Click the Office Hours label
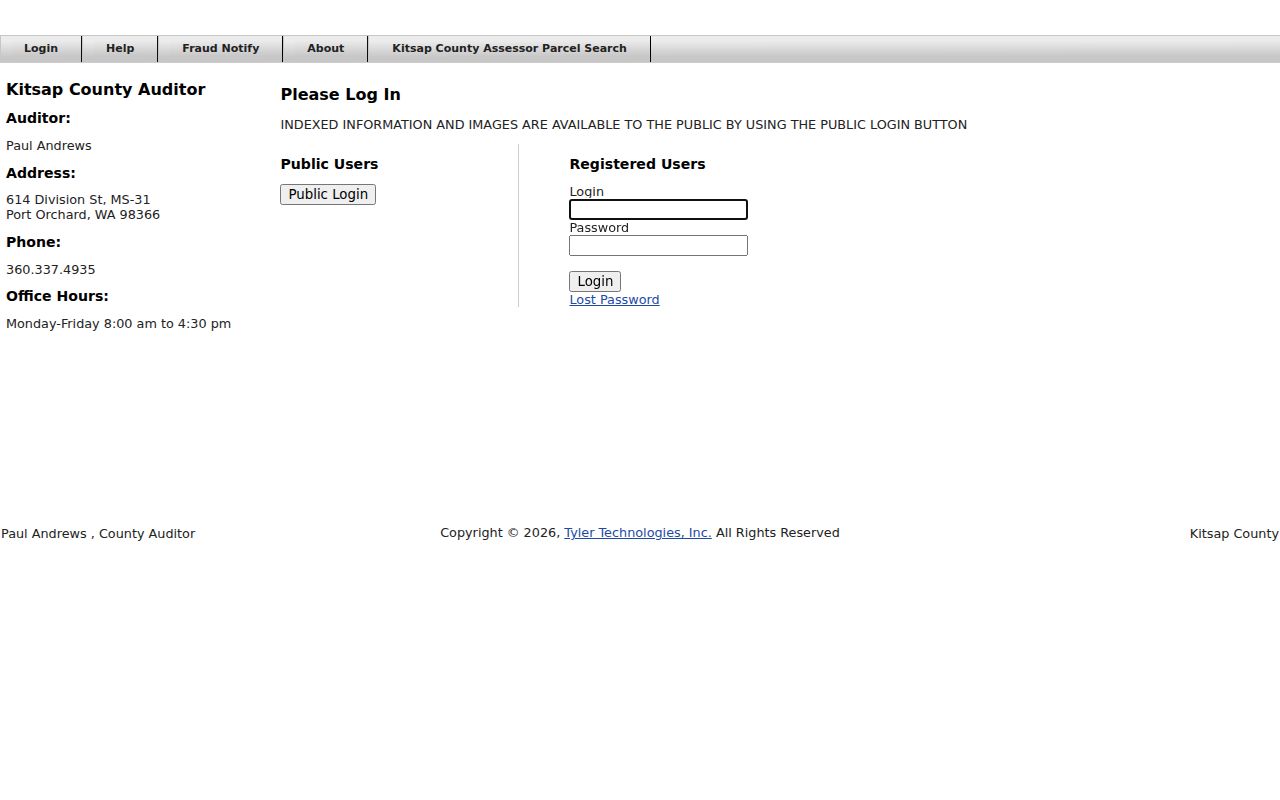Image resolution: width=1280 pixels, height=800 pixels. pos(57,296)
